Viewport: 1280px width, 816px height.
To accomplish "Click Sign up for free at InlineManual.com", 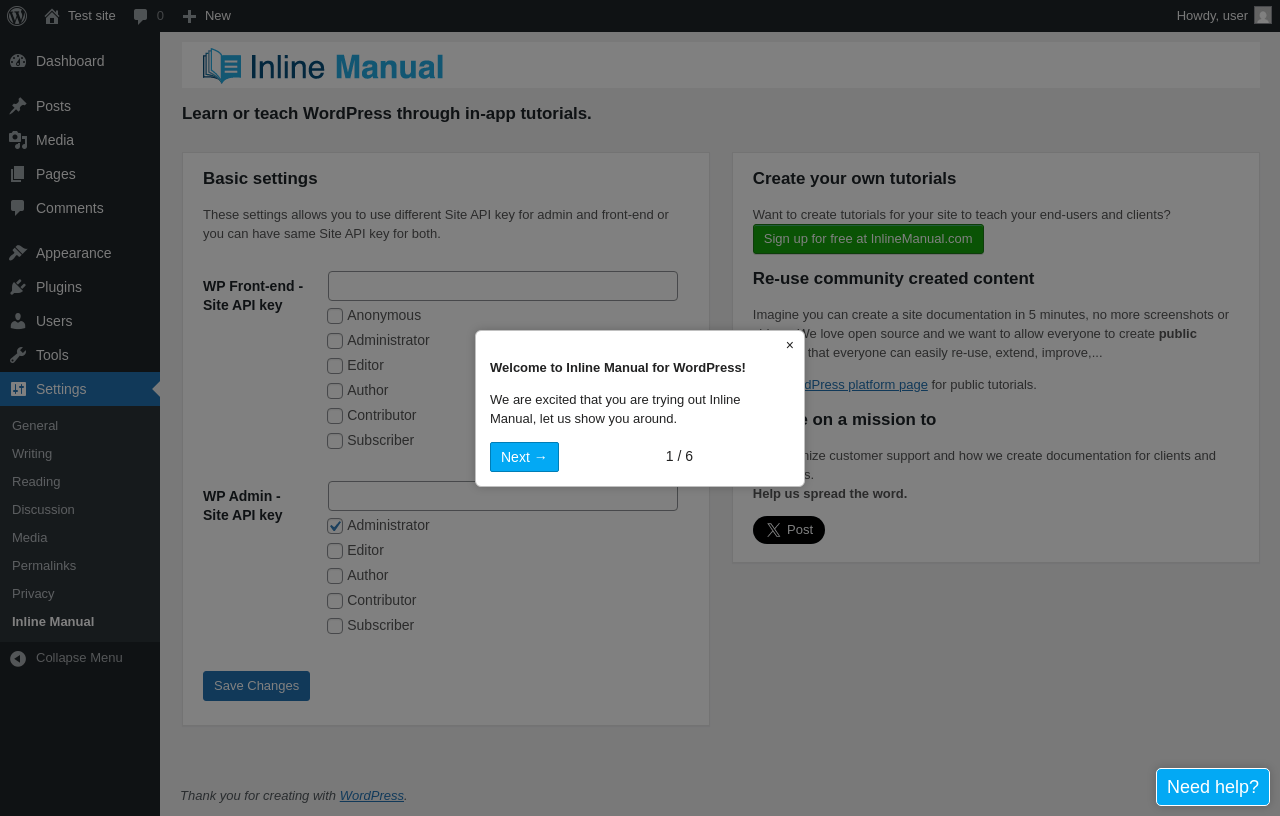I will tap(868, 239).
